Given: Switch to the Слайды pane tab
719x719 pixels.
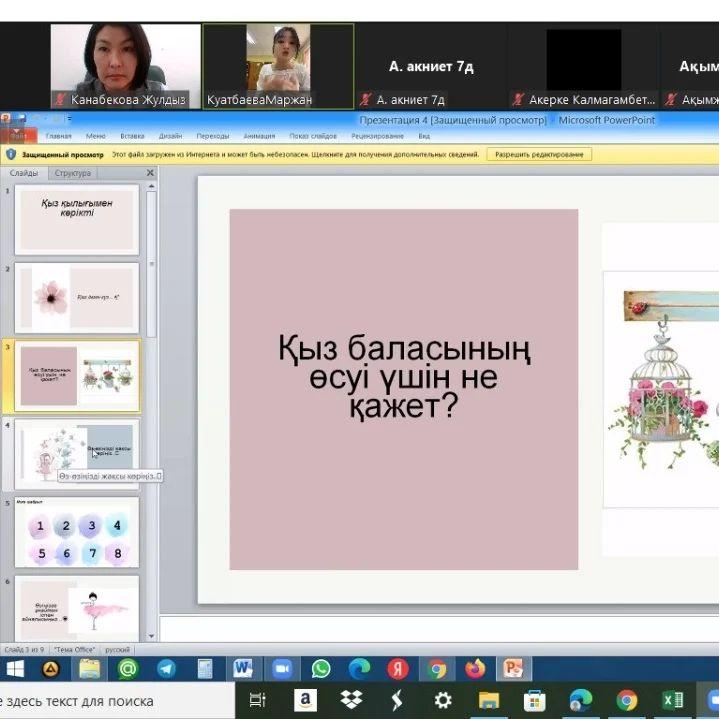Looking at the screenshot, I should click(x=24, y=173).
